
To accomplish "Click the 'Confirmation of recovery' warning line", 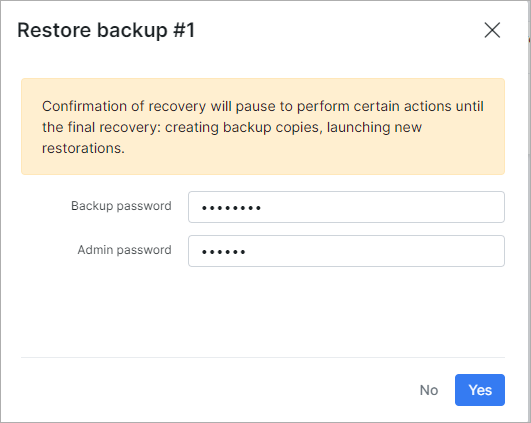I will point(263,106).
